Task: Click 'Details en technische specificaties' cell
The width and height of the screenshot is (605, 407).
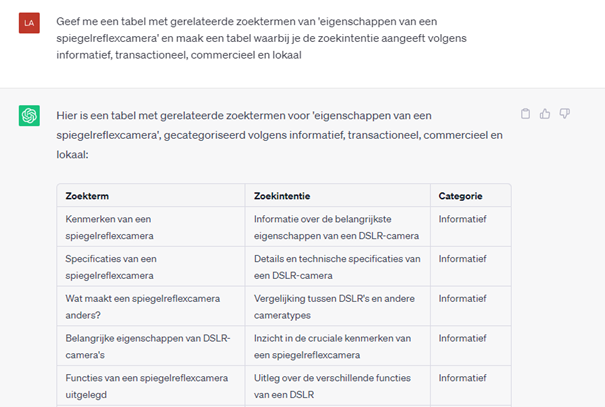Action: click(336, 266)
